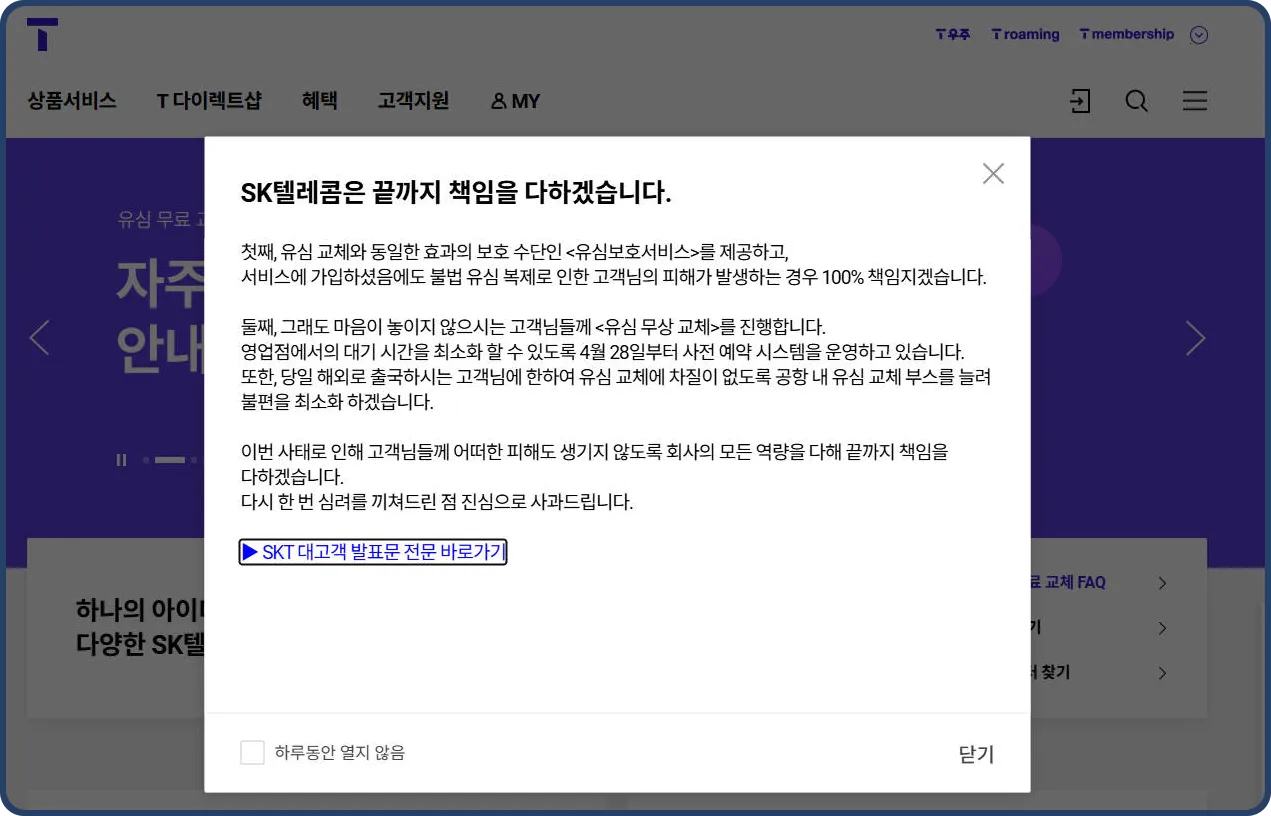Open the login icon in header
Screen dimensions: 1271x816
(x=1080, y=101)
